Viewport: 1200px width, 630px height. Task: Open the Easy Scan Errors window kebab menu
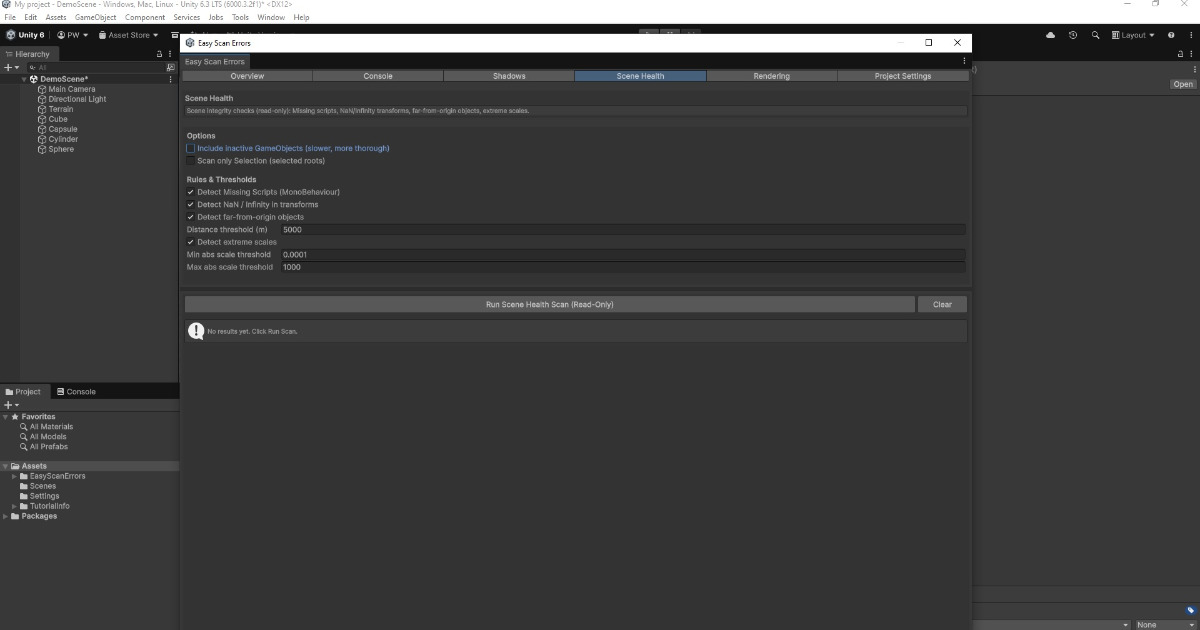coord(964,61)
